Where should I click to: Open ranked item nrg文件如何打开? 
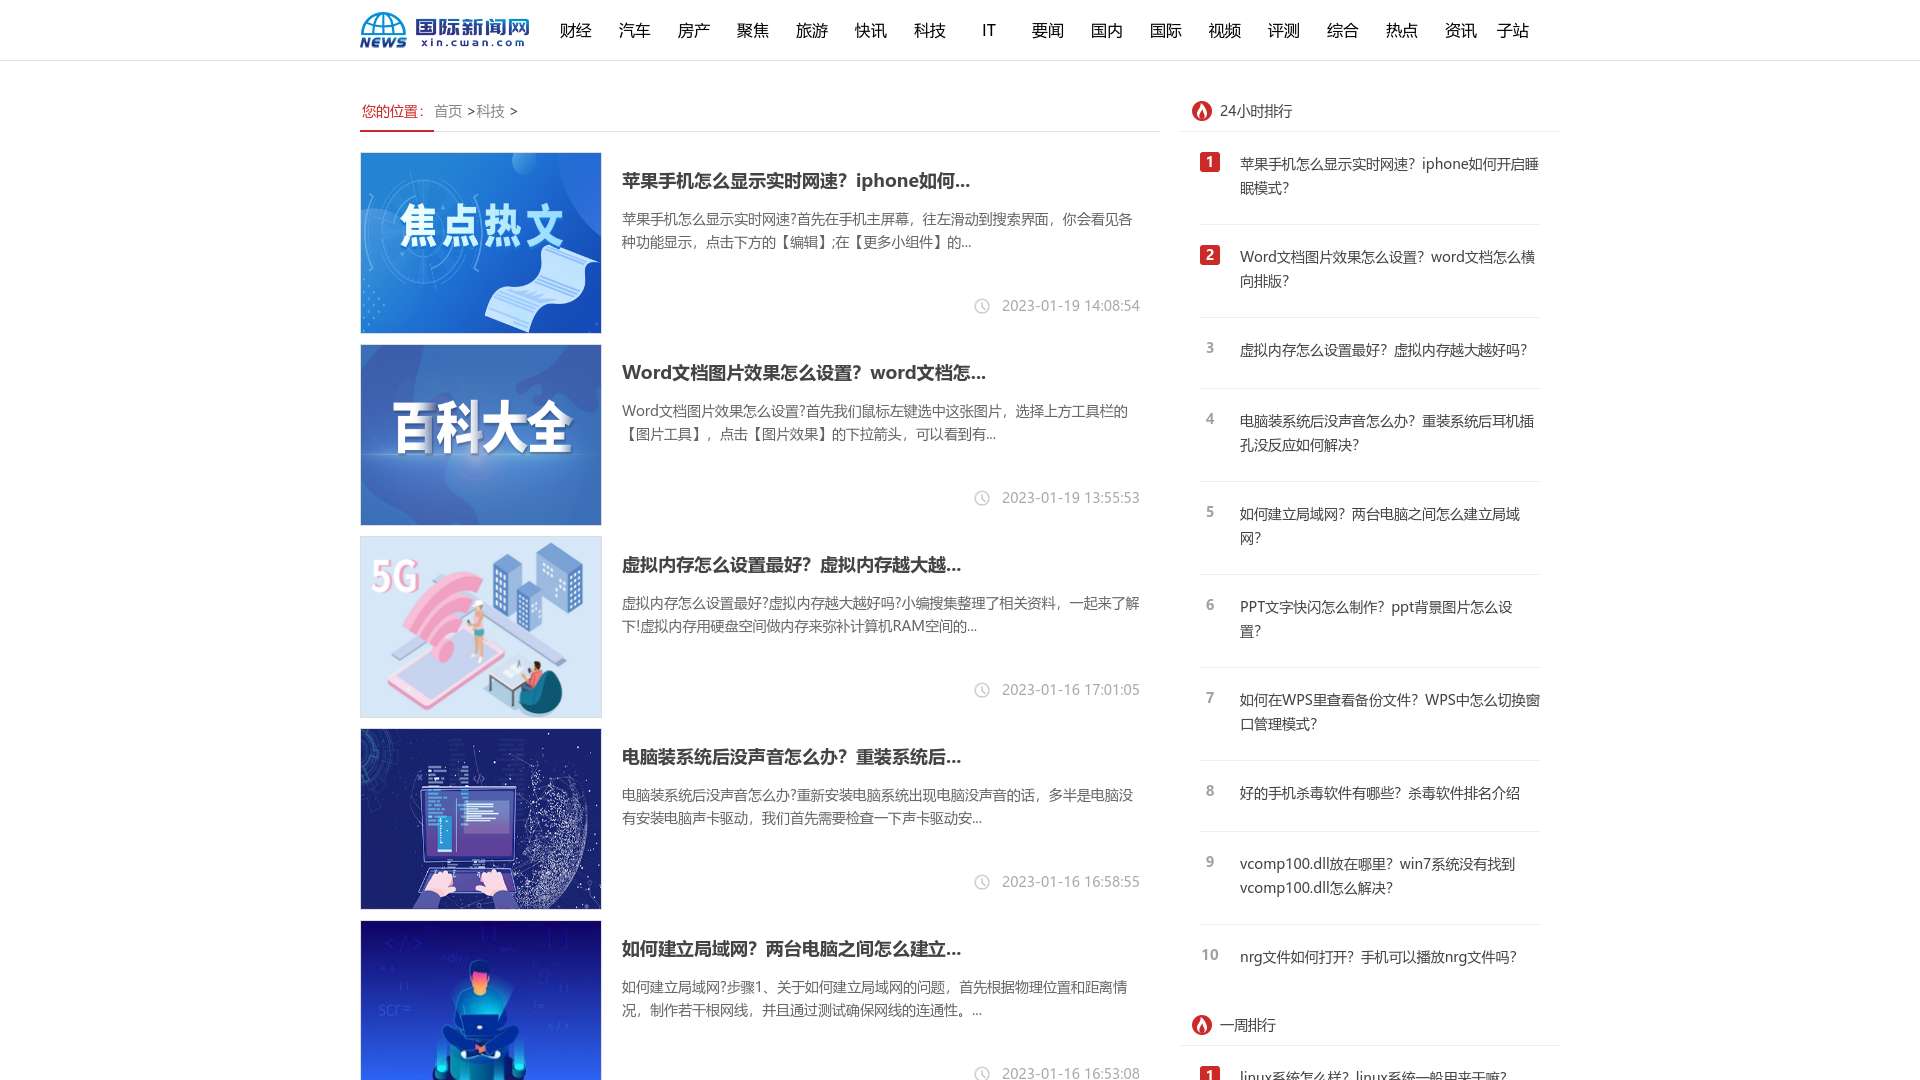(x=1377, y=957)
